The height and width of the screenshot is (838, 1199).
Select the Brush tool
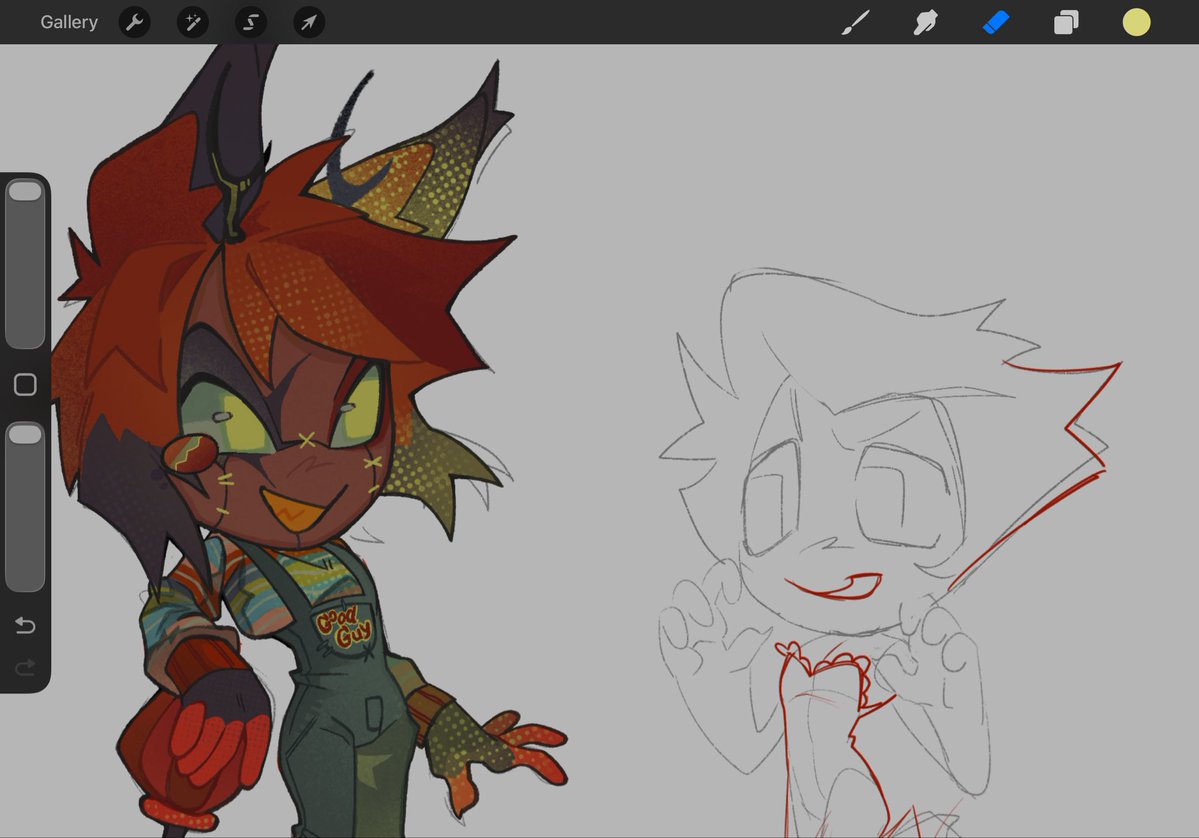pyautogui.click(x=856, y=22)
